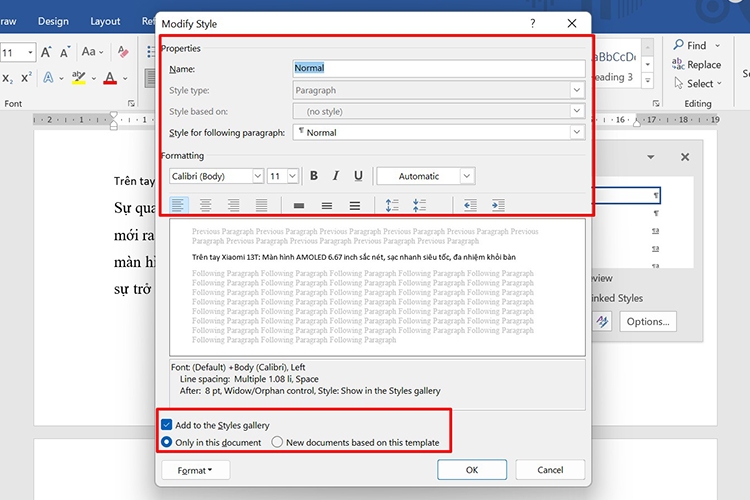Confirm changes with the OK button
Viewport: 750px width, 500px height.
coord(472,470)
